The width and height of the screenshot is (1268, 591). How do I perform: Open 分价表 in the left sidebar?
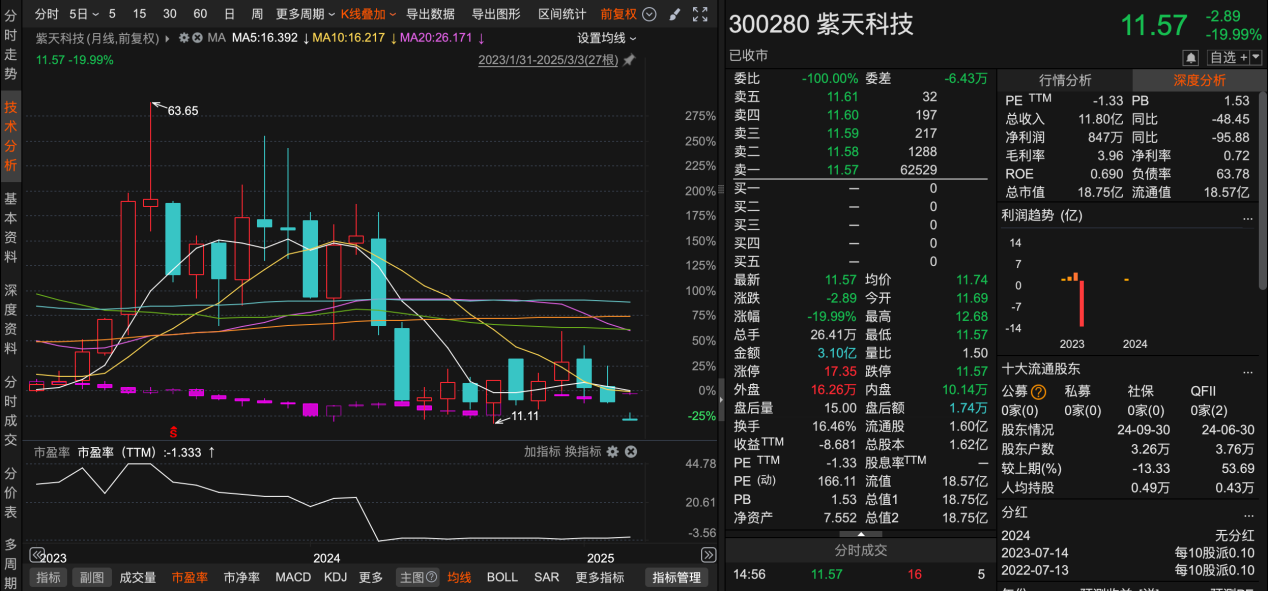coord(11,492)
